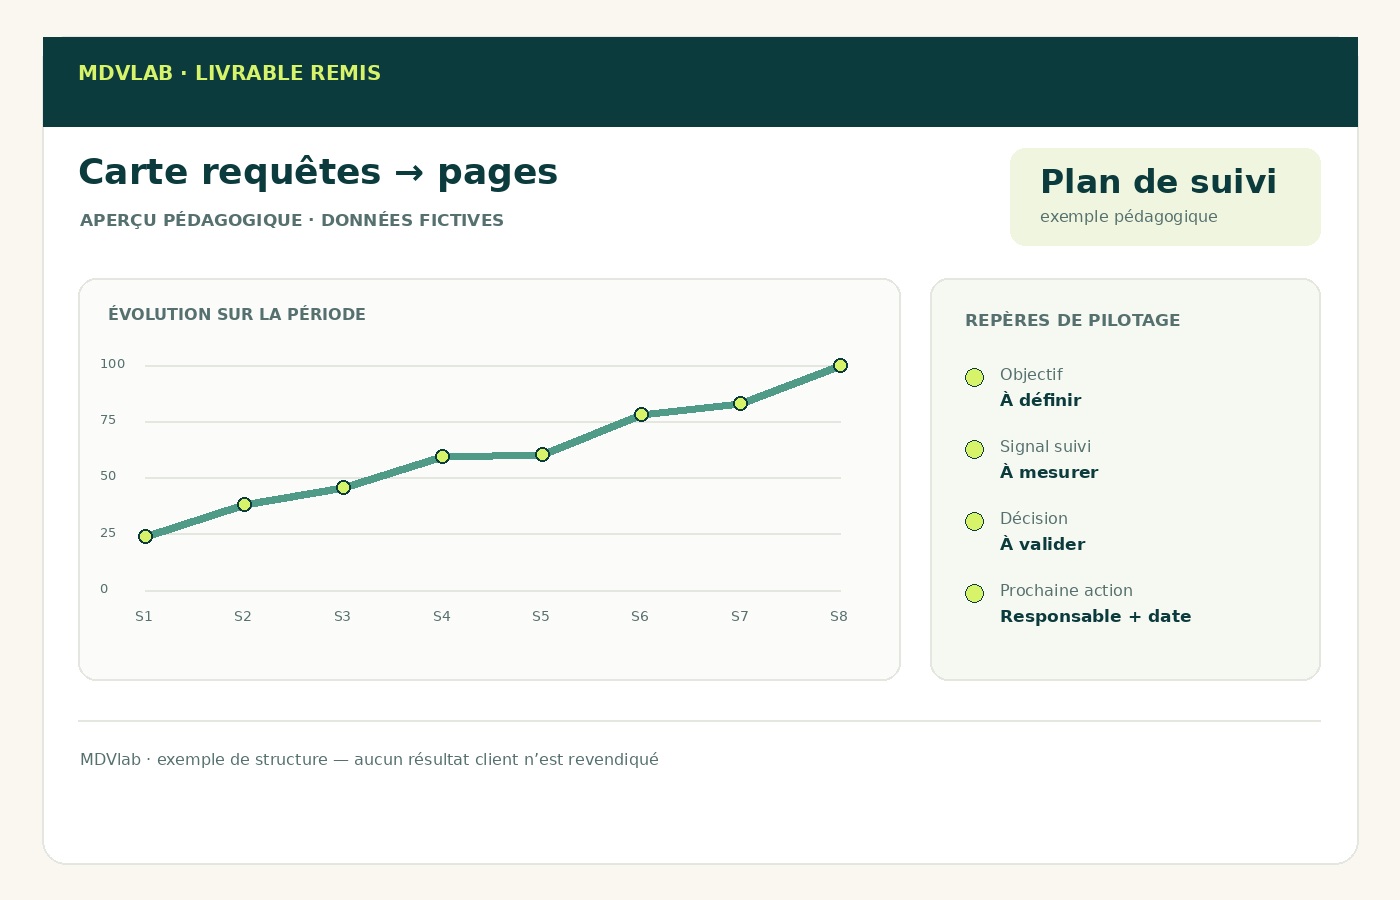
Task: Click the S8 data point at 100
Action: tap(840, 366)
